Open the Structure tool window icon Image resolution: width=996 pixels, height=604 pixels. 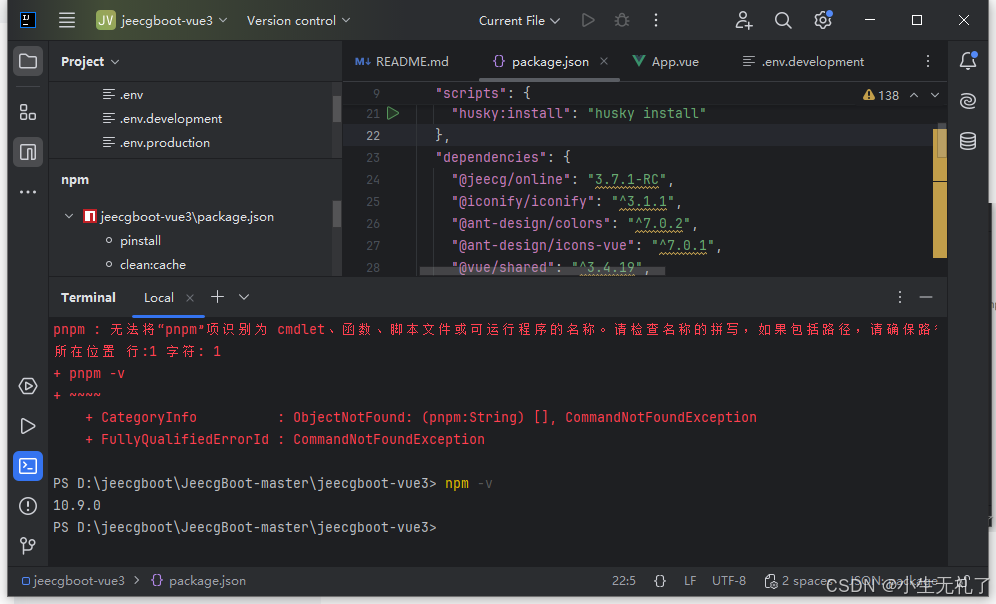[x=28, y=113]
